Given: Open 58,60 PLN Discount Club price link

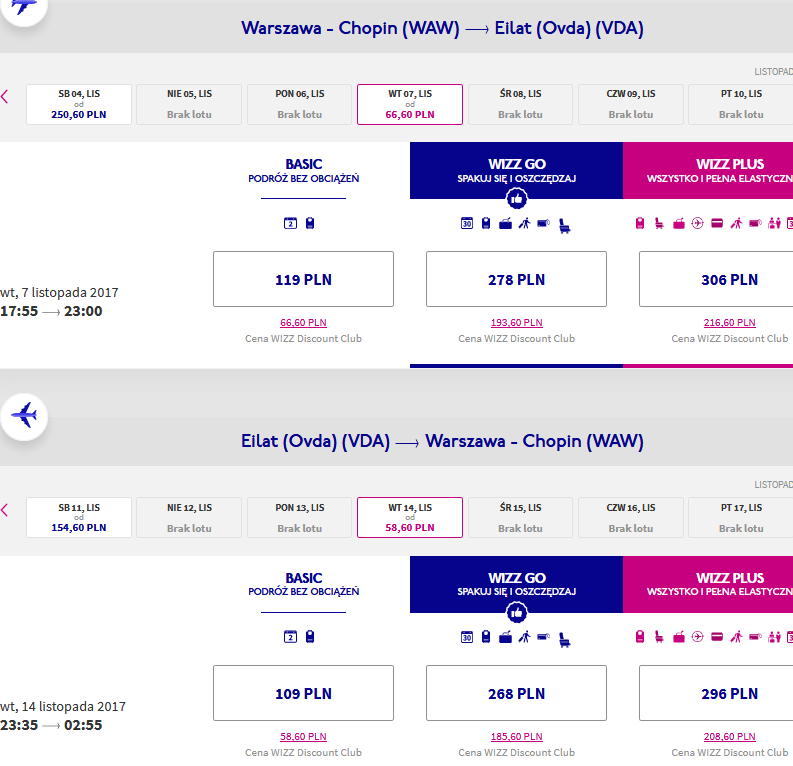Looking at the screenshot, I should pos(303,737).
